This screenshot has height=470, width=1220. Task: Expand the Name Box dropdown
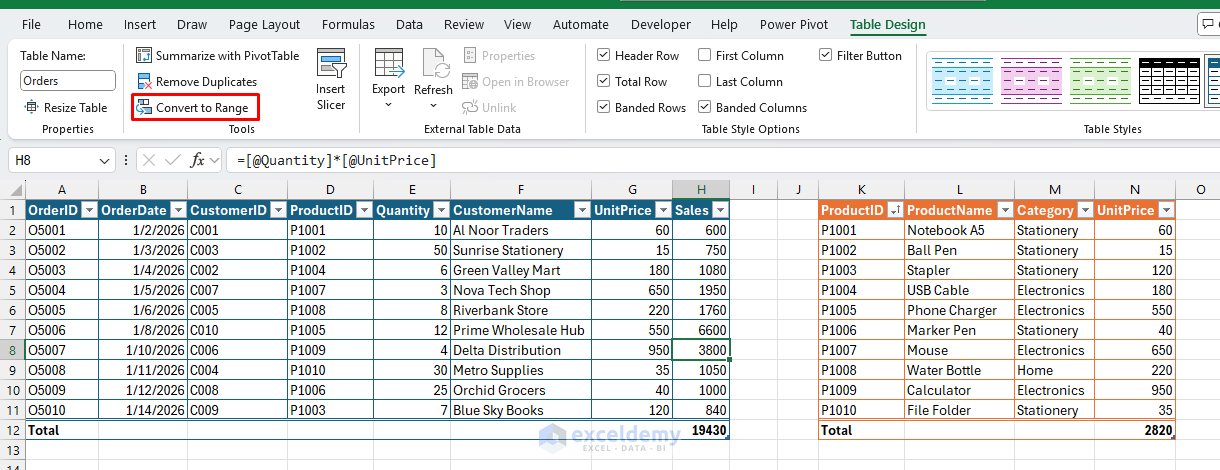pos(106,160)
